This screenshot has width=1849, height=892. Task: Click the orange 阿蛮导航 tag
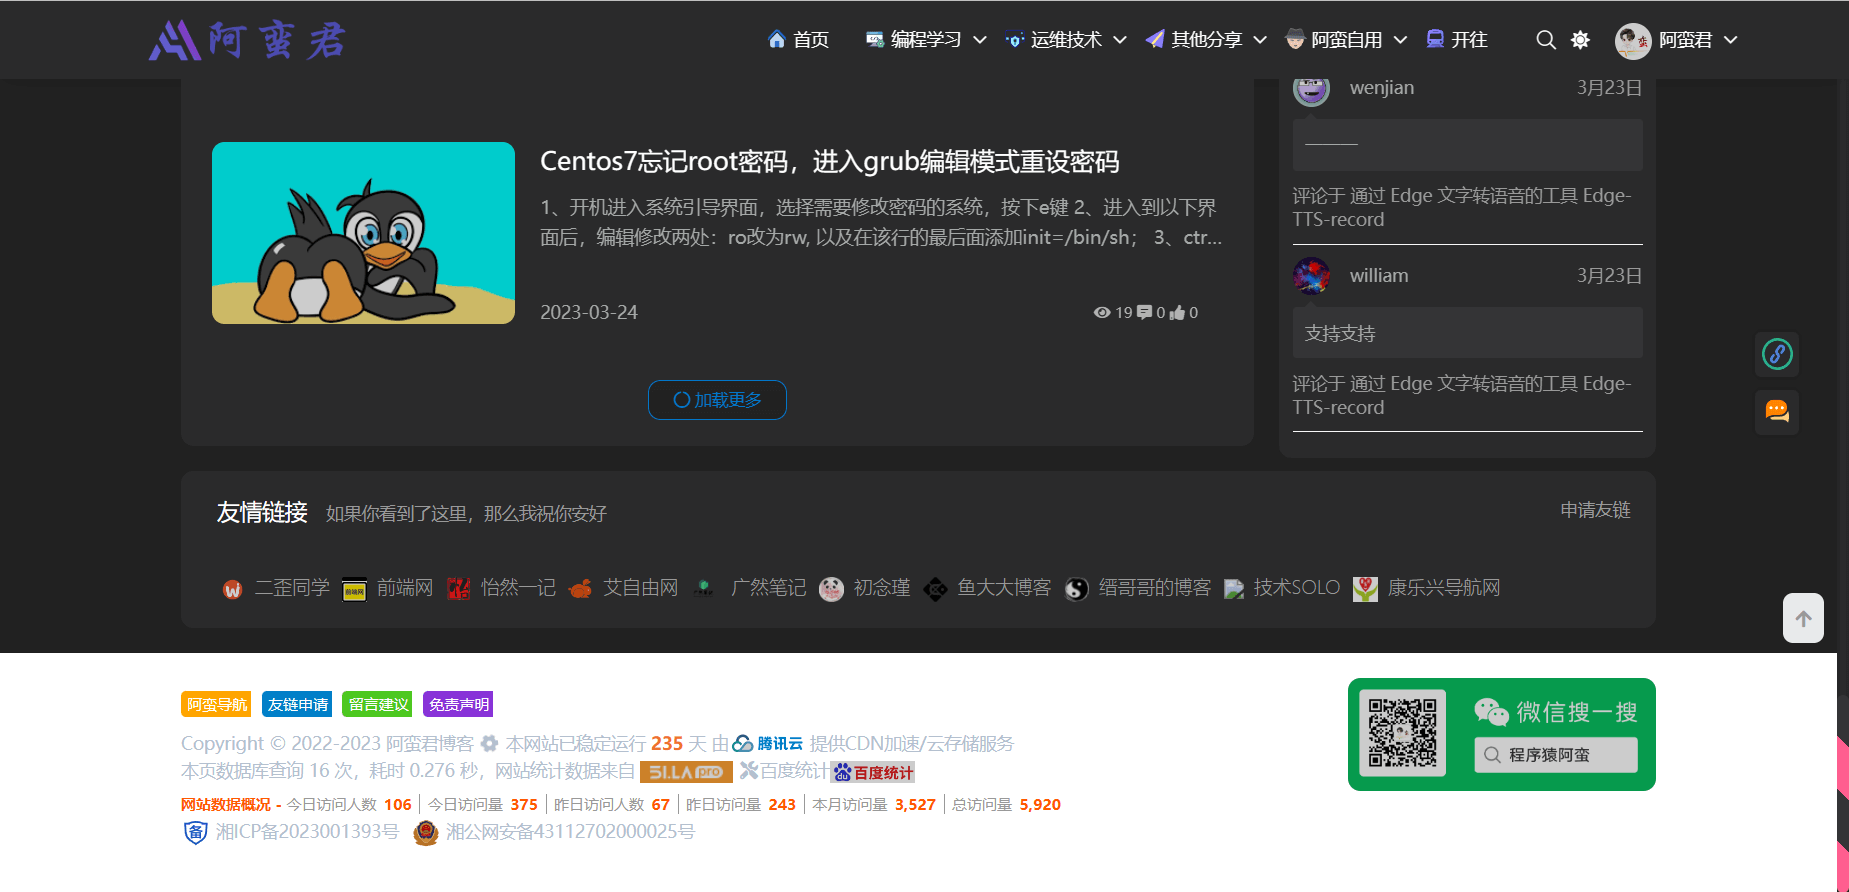pyautogui.click(x=216, y=704)
